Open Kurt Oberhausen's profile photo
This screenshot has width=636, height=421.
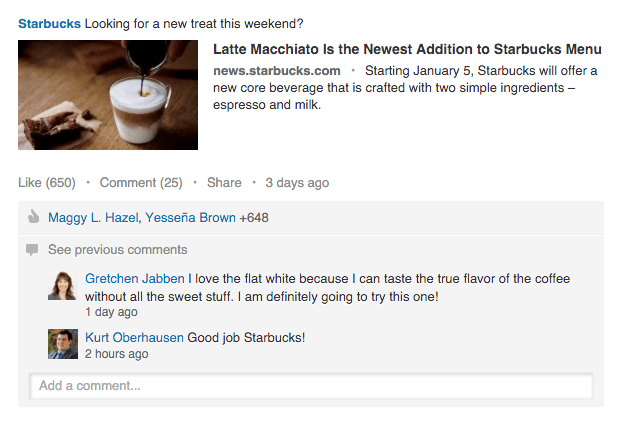[63, 344]
